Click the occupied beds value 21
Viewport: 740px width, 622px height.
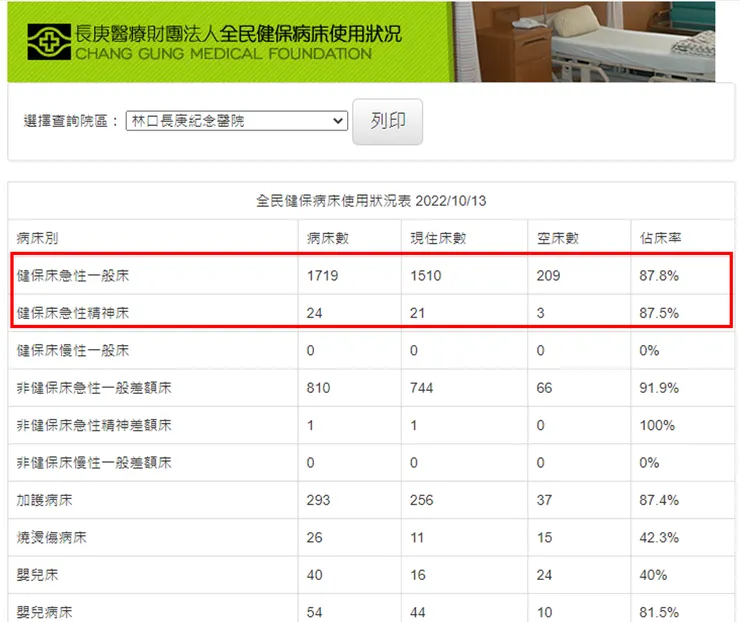coord(417,313)
